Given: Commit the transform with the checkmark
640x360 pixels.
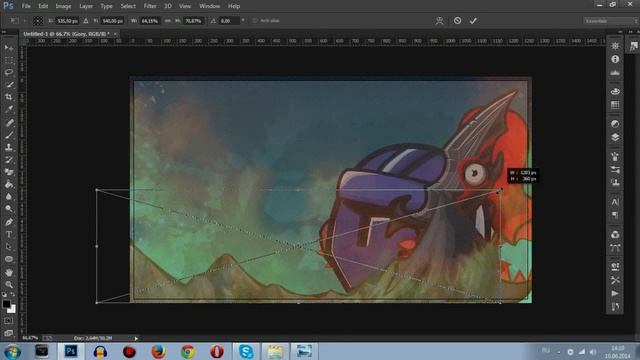Looking at the screenshot, I should (473, 21).
